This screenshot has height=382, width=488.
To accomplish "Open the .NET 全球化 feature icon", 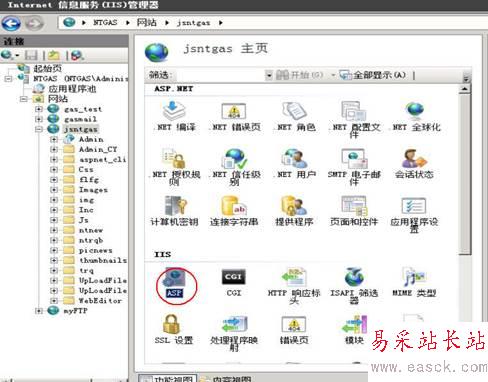I will [x=415, y=111].
